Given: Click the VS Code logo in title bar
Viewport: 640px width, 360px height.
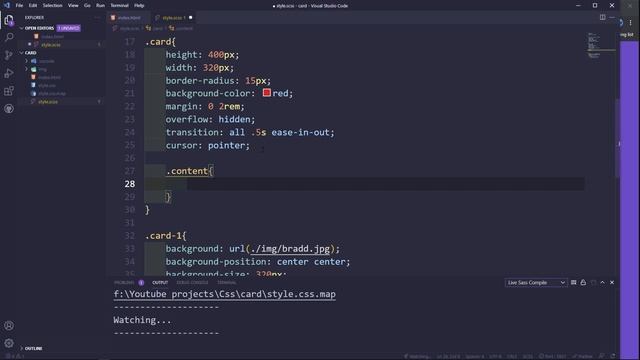Looking at the screenshot, I should [x=7, y=5].
